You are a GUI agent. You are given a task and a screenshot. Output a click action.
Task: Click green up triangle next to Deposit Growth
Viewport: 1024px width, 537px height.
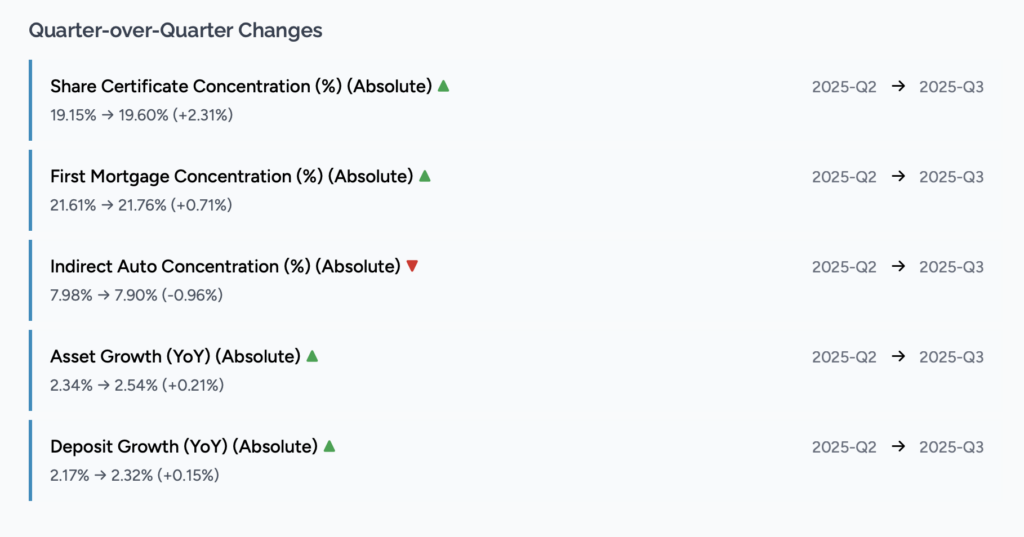coord(329,446)
